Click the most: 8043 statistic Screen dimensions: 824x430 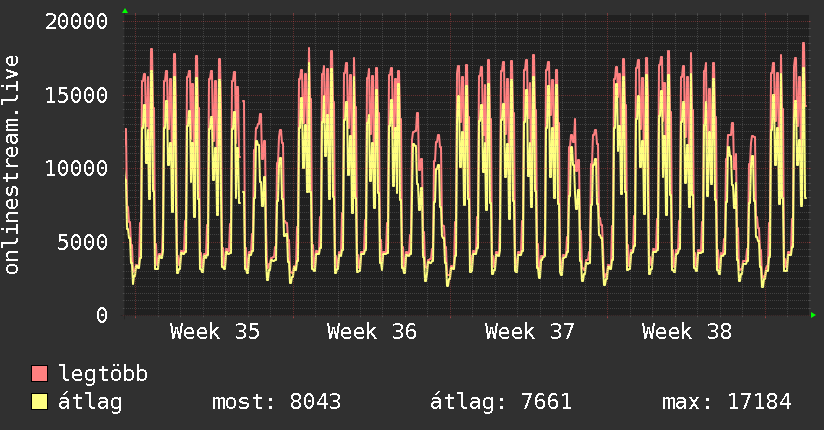pos(277,402)
